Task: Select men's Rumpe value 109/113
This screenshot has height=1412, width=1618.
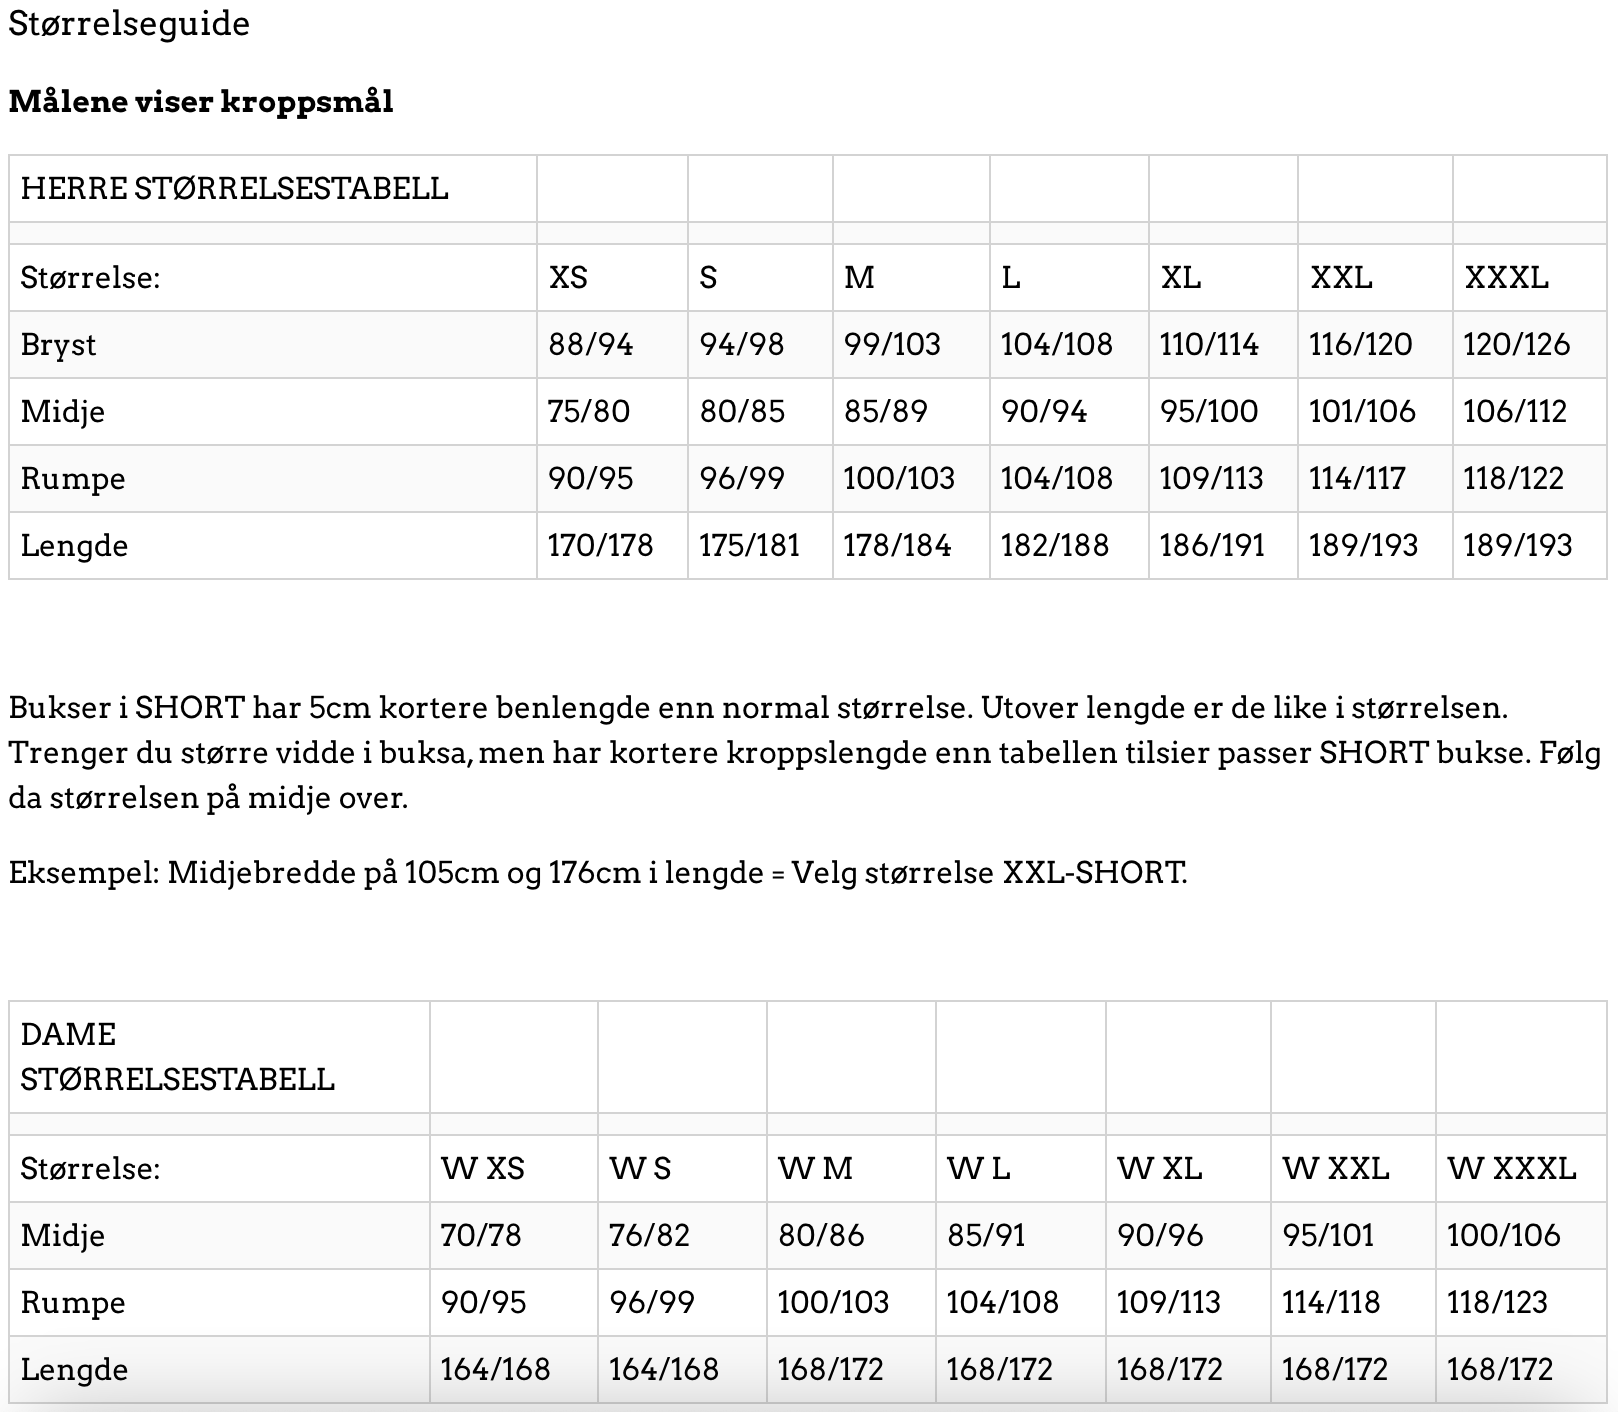Action: (x=1211, y=479)
